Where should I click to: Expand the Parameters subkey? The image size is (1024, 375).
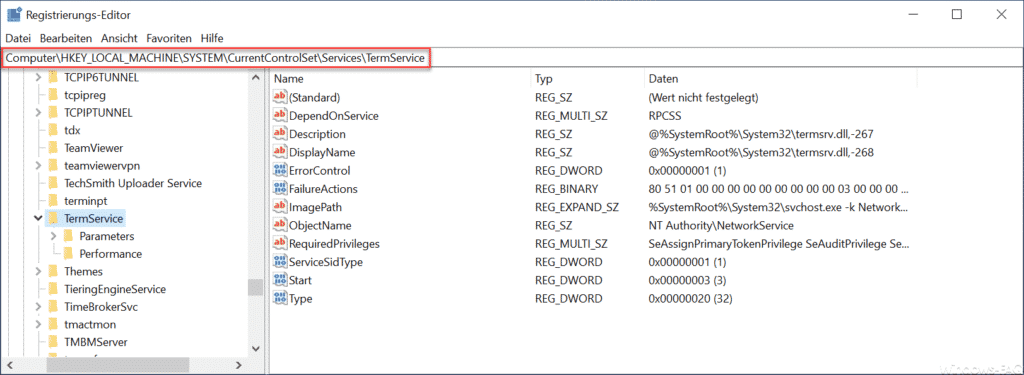(x=54, y=236)
